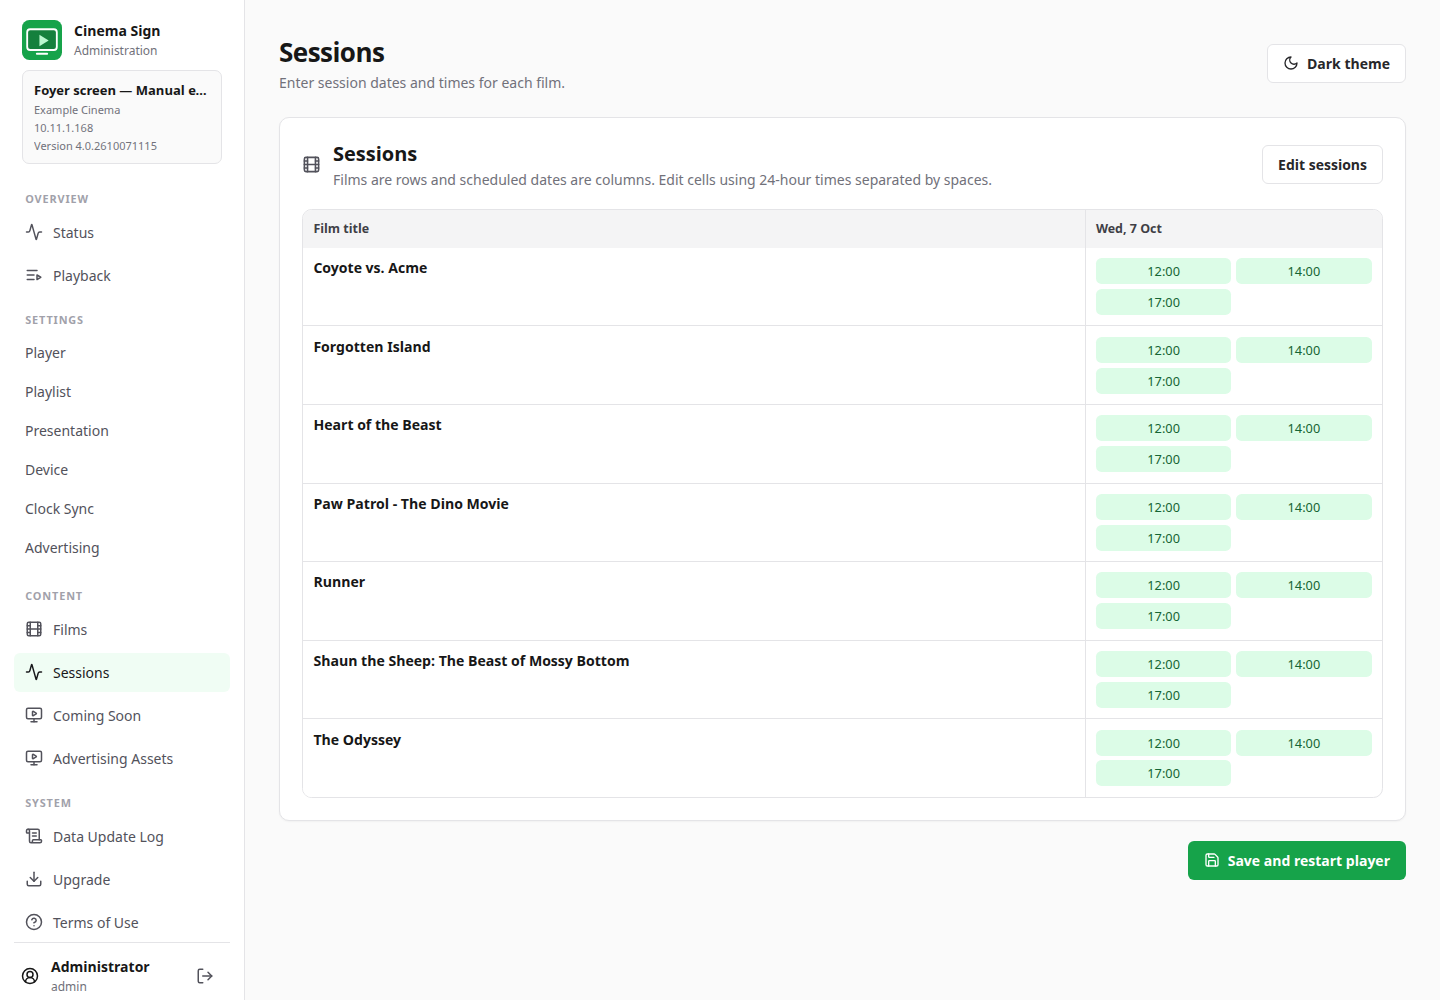Click the 17:00 session for Heart of the Beast
The image size is (1440, 1000).
[1163, 459]
